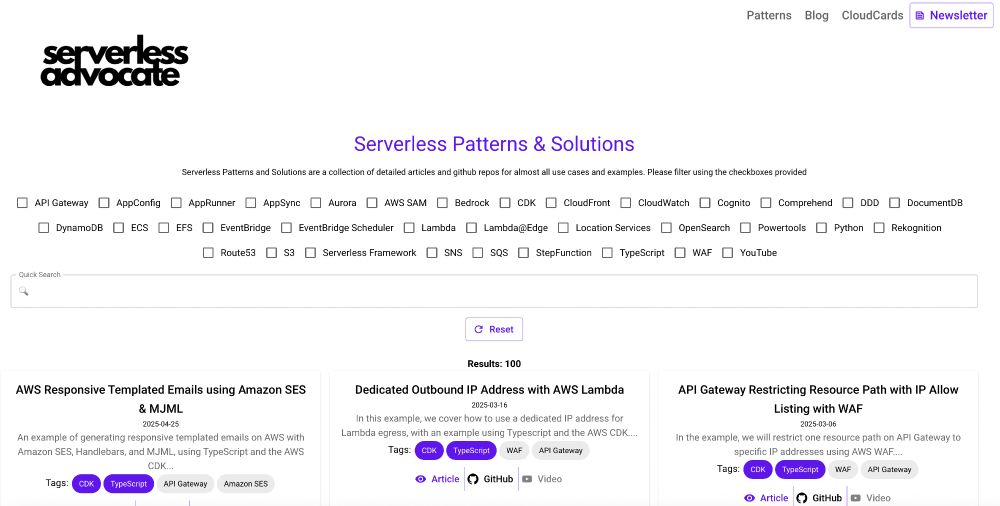1000x506 pixels.
Task: Select the Cognito checkbox
Action: (x=705, y=202)
